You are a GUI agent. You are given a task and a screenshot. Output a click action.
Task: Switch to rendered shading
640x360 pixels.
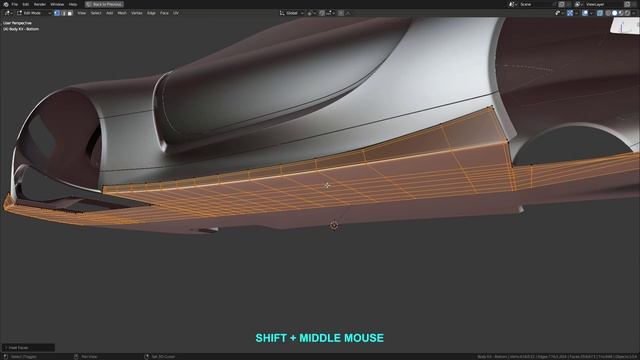[x=627, y=13]
